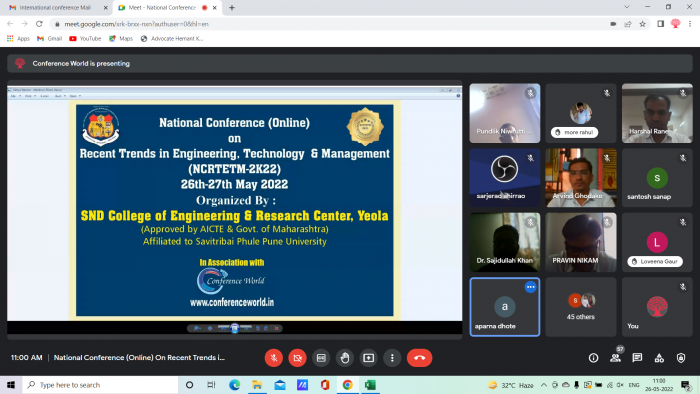Leave the call with red hangup button
The height and width of the screenshot is (394, 700).
419,358
